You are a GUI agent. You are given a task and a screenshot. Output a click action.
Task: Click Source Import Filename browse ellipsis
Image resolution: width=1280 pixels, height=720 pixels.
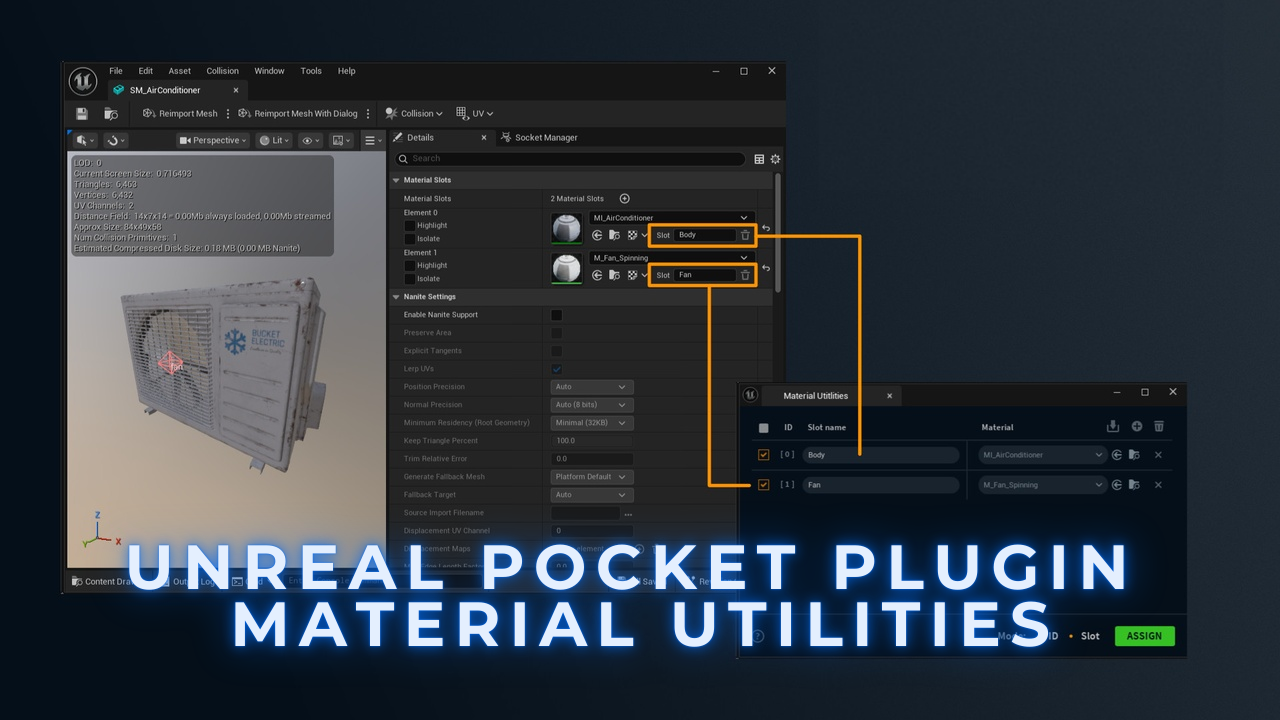pos(628,513)
